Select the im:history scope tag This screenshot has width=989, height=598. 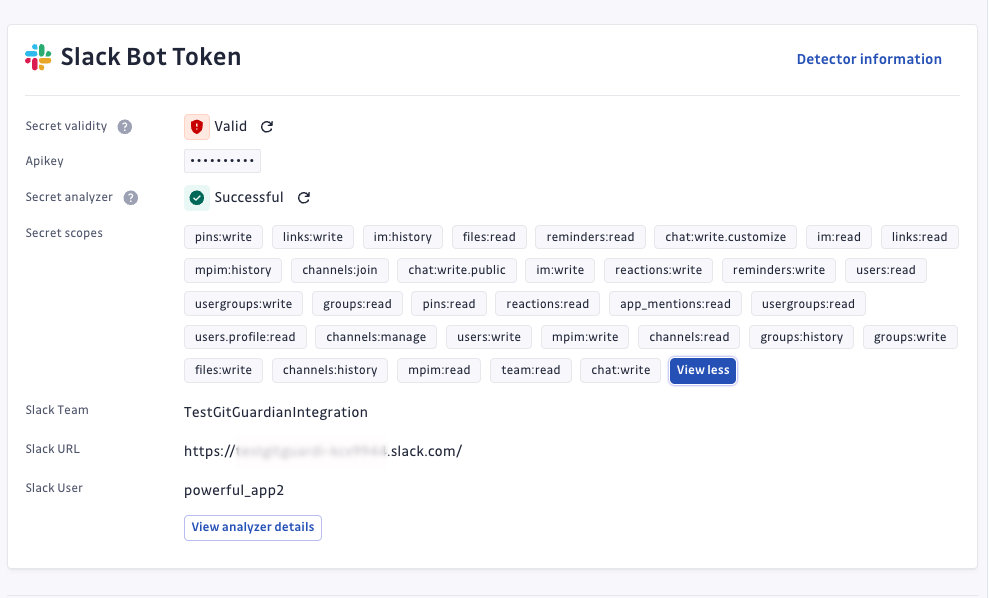[402, 237]
